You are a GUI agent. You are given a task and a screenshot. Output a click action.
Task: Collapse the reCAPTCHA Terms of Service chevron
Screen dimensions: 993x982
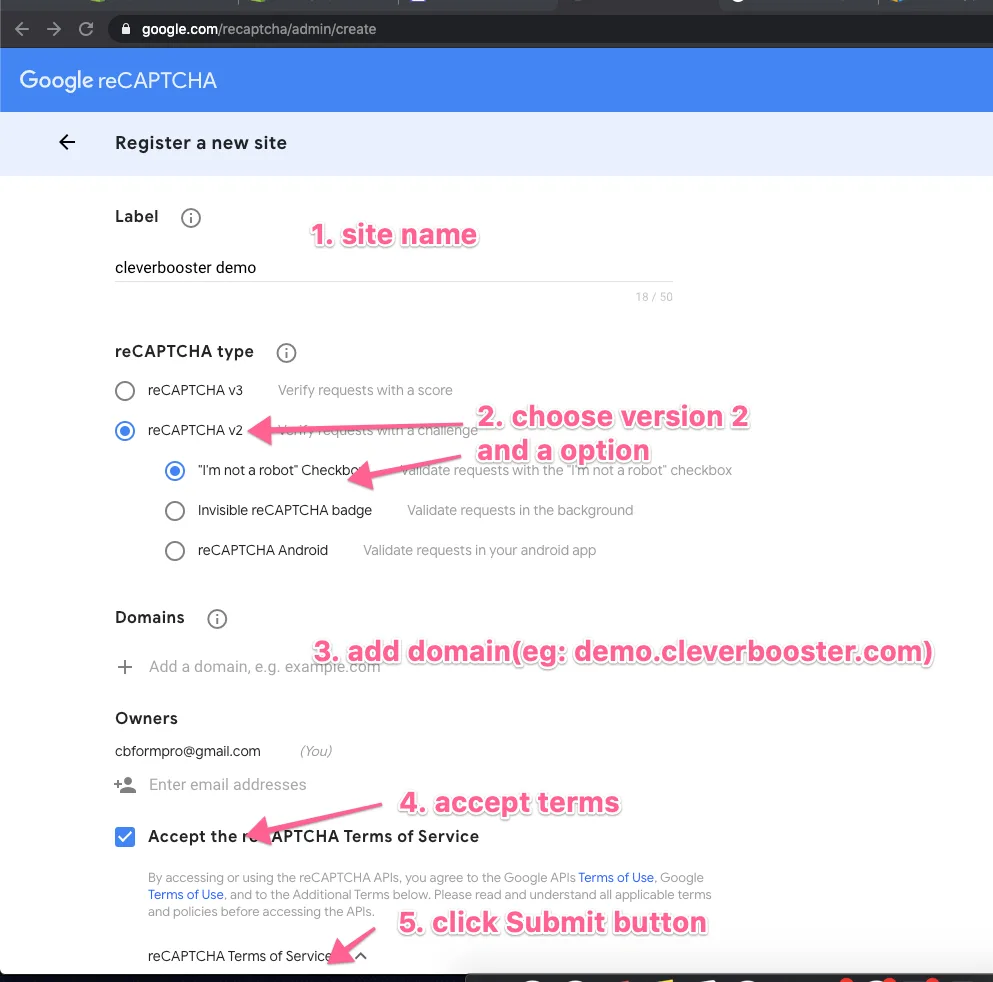(361, 956)
